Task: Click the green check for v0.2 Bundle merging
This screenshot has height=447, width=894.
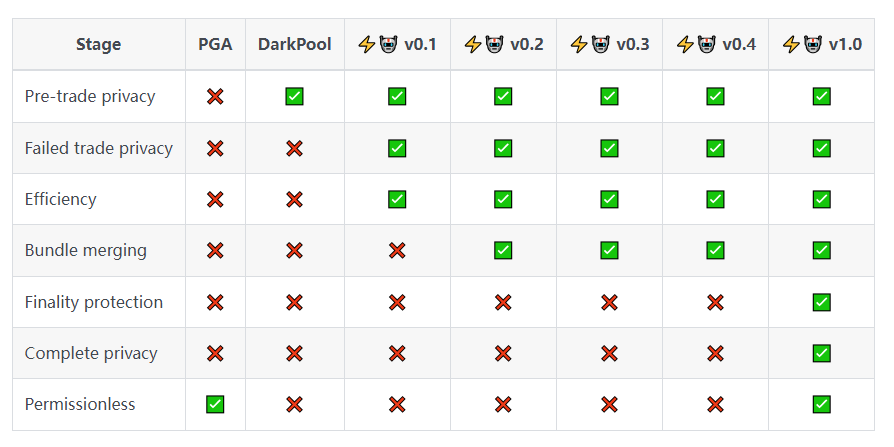Action: (503, 250)
